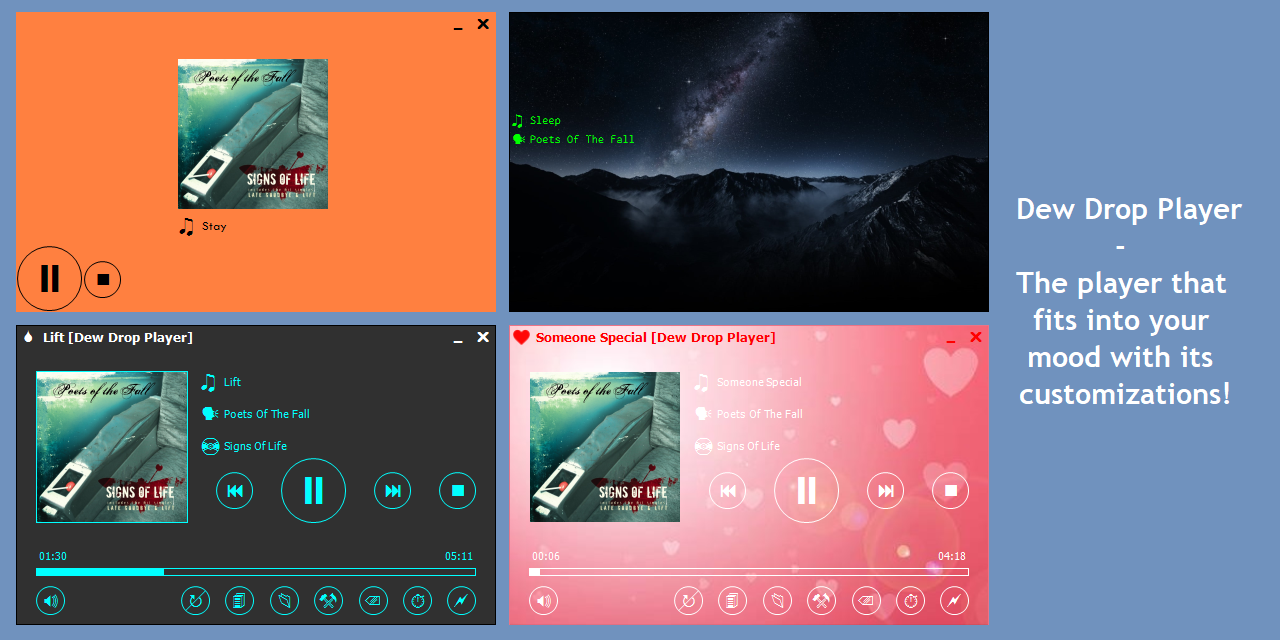Click total time 05:11 in the dark player

tap(459, 556)
